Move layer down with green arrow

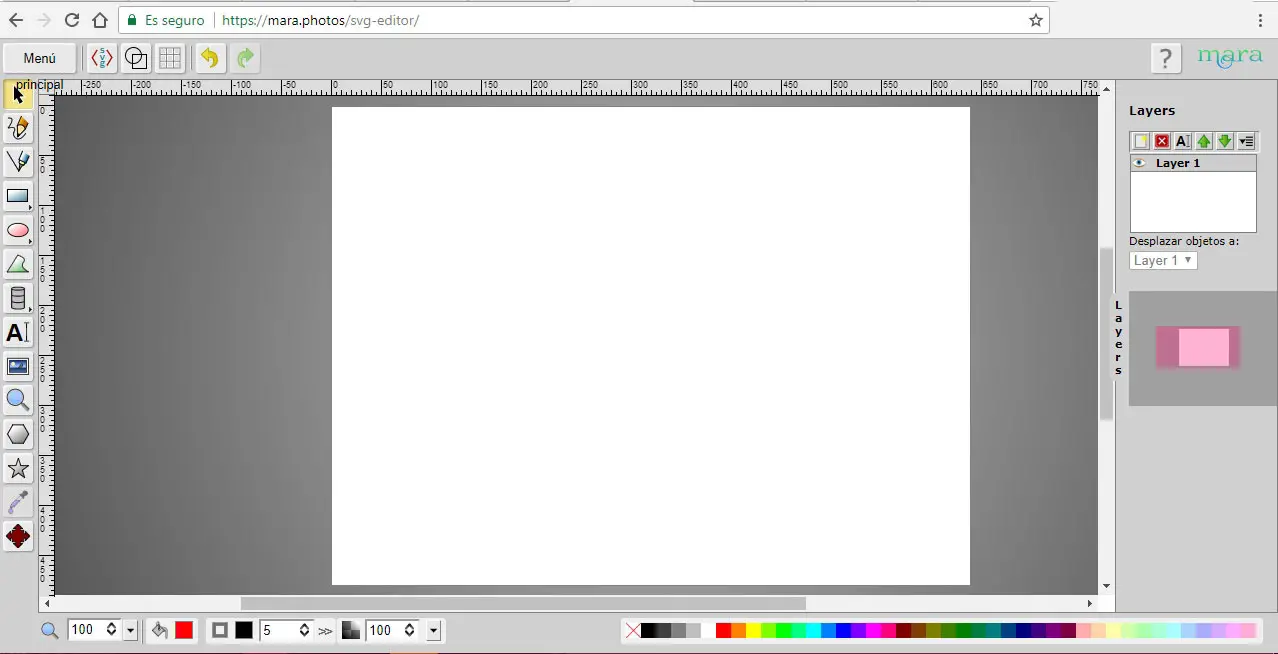point(1225,141)
